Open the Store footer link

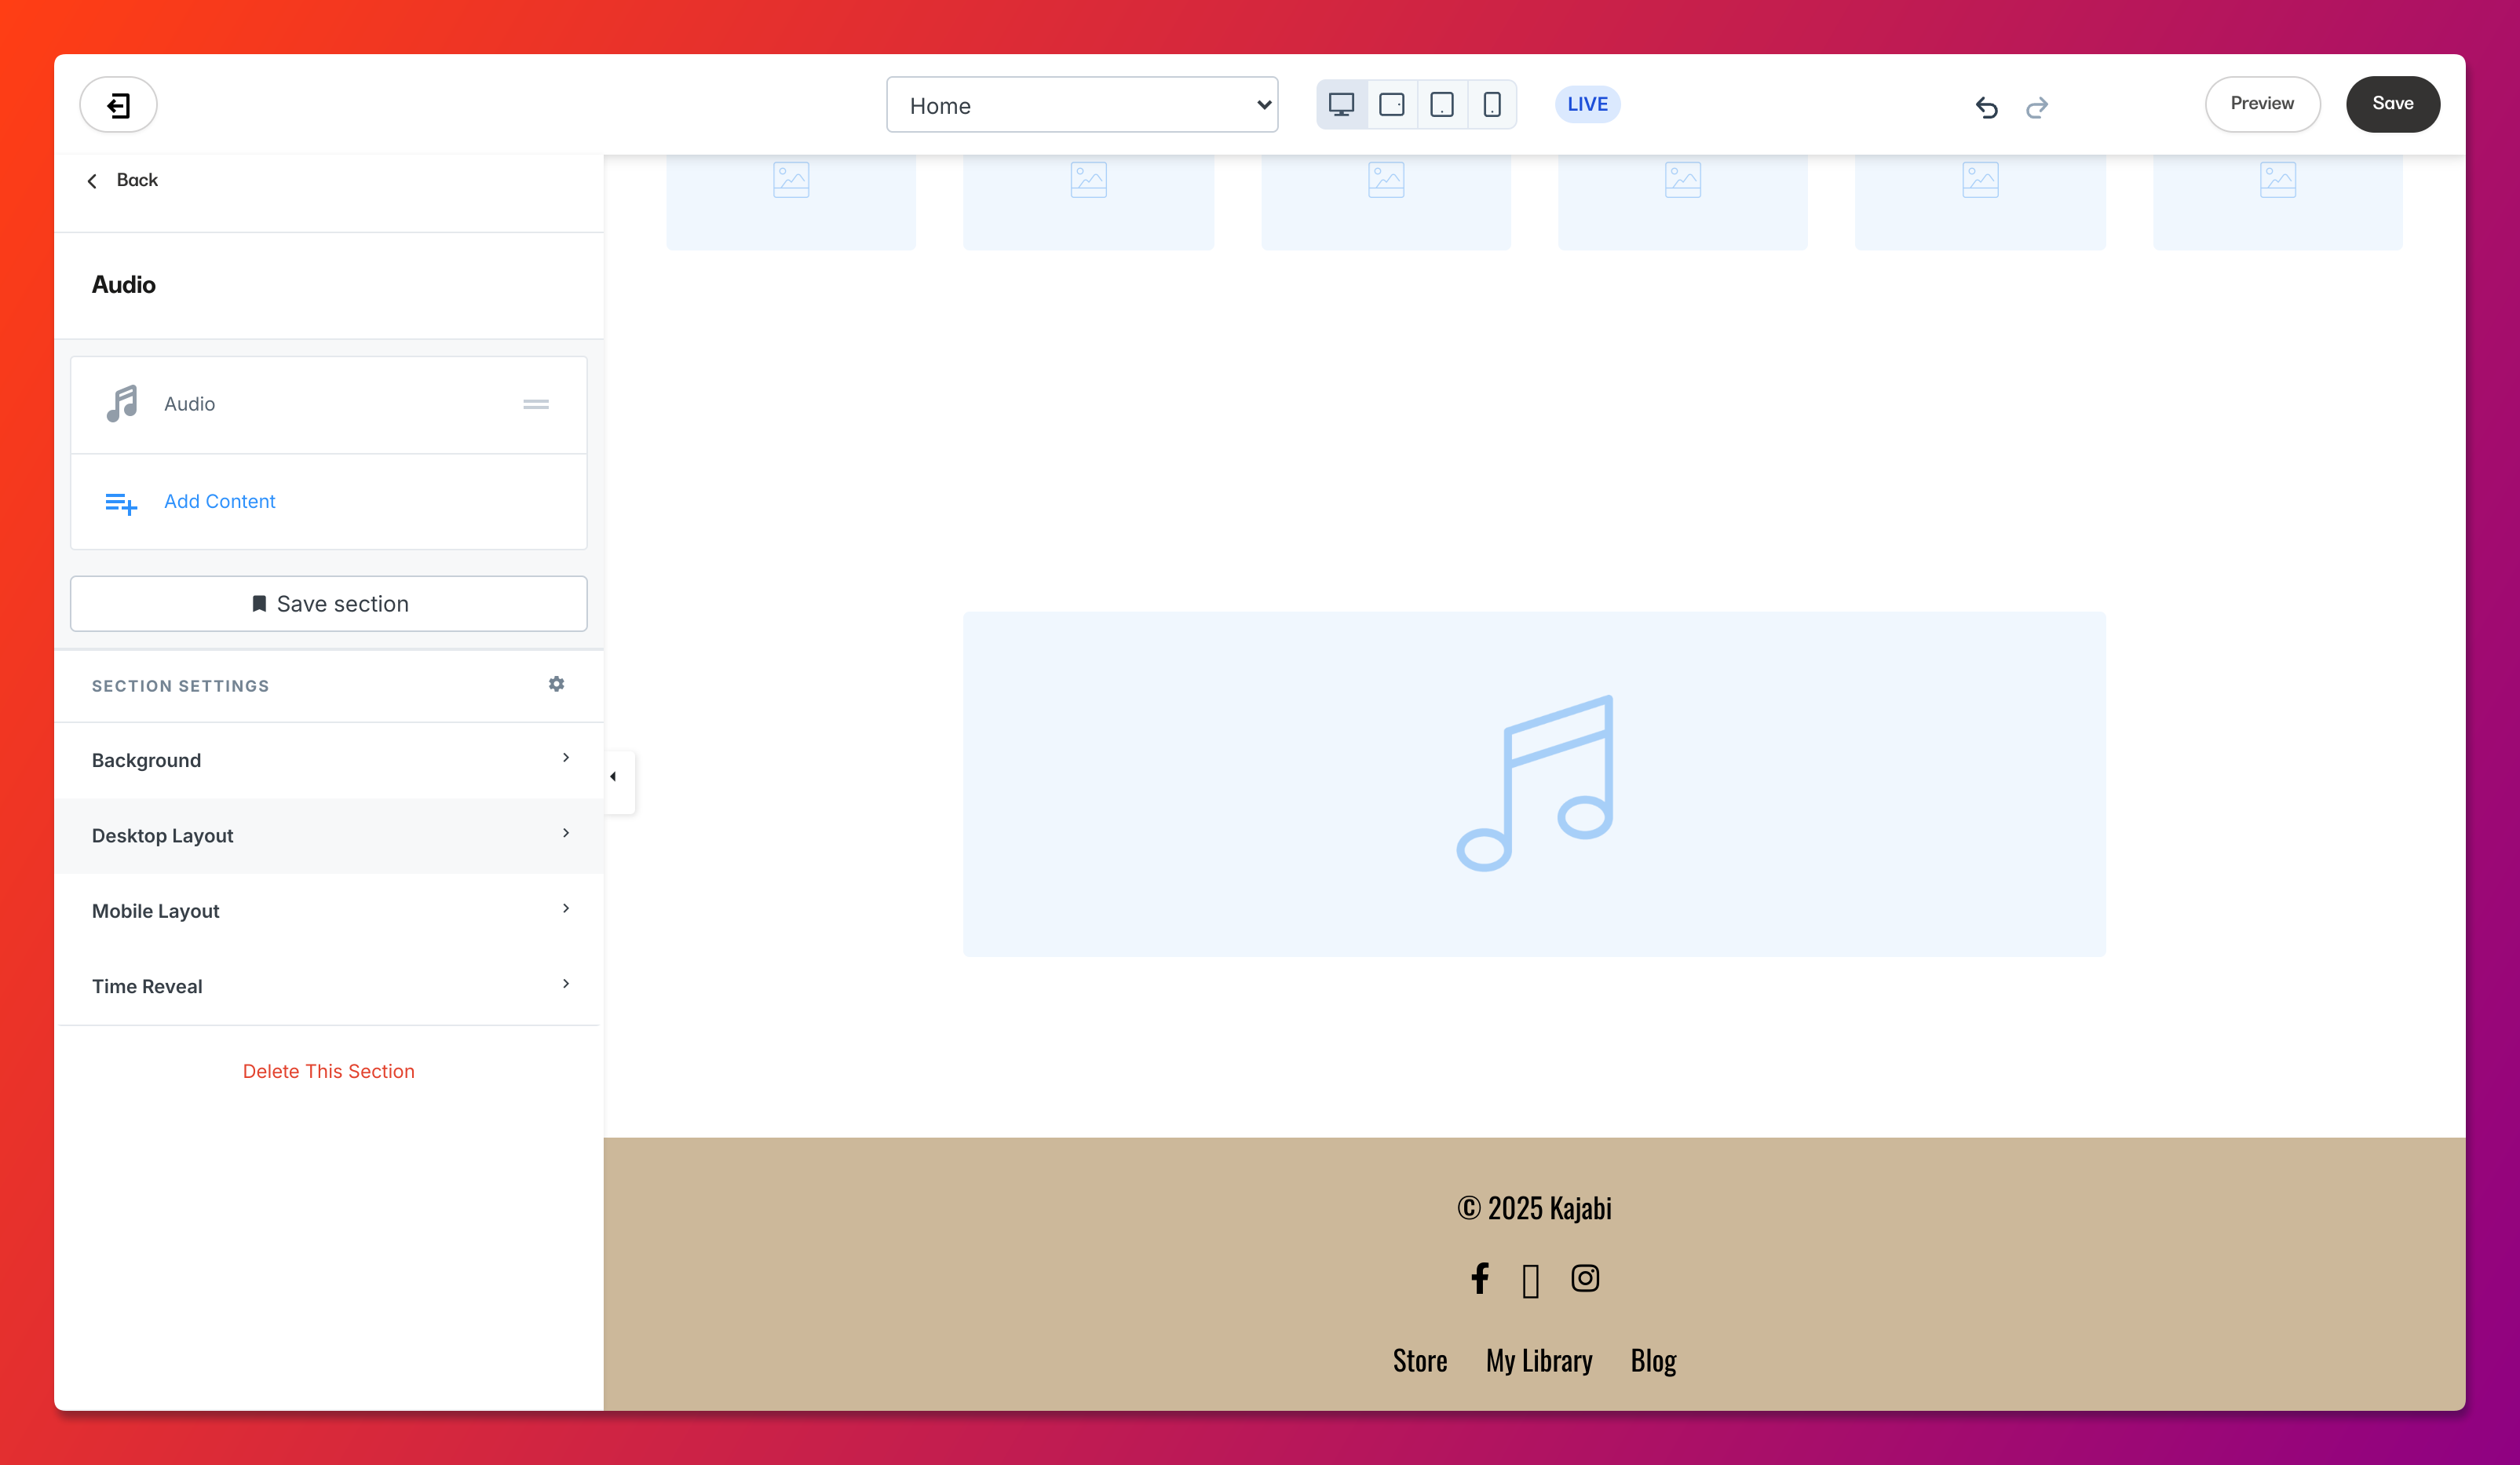(x=1419, y=1360)
